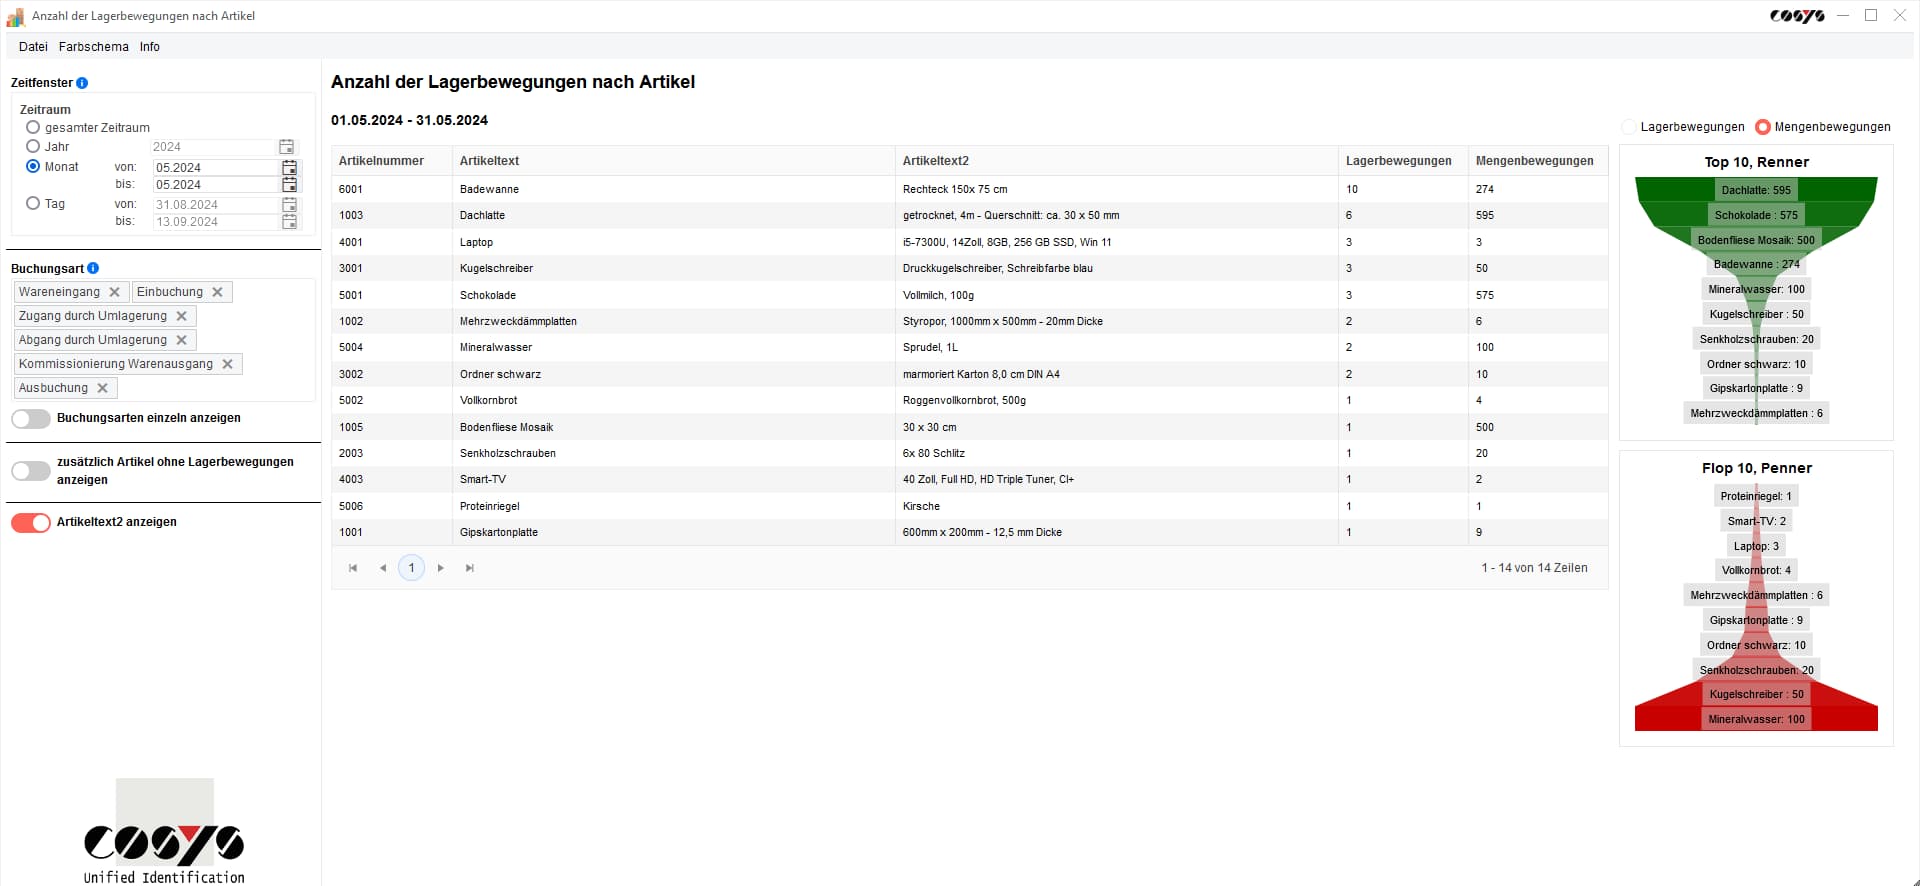The height and width of the screenshot is (886, 1920).
Task: Open calendar for Tag von field
Action: point(289,204)
